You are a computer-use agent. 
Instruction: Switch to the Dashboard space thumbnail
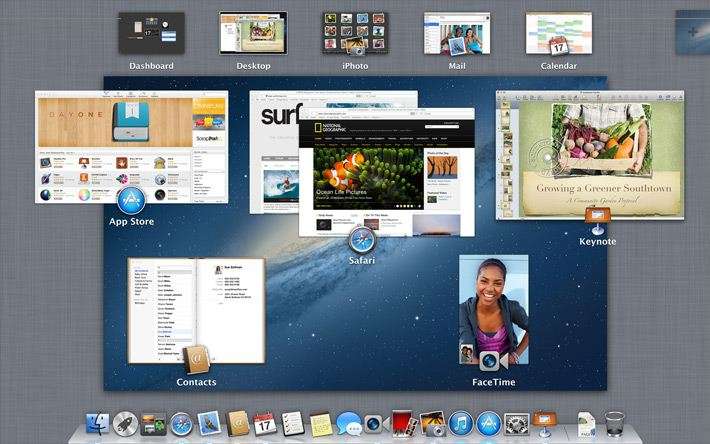[x=151, y=33]
